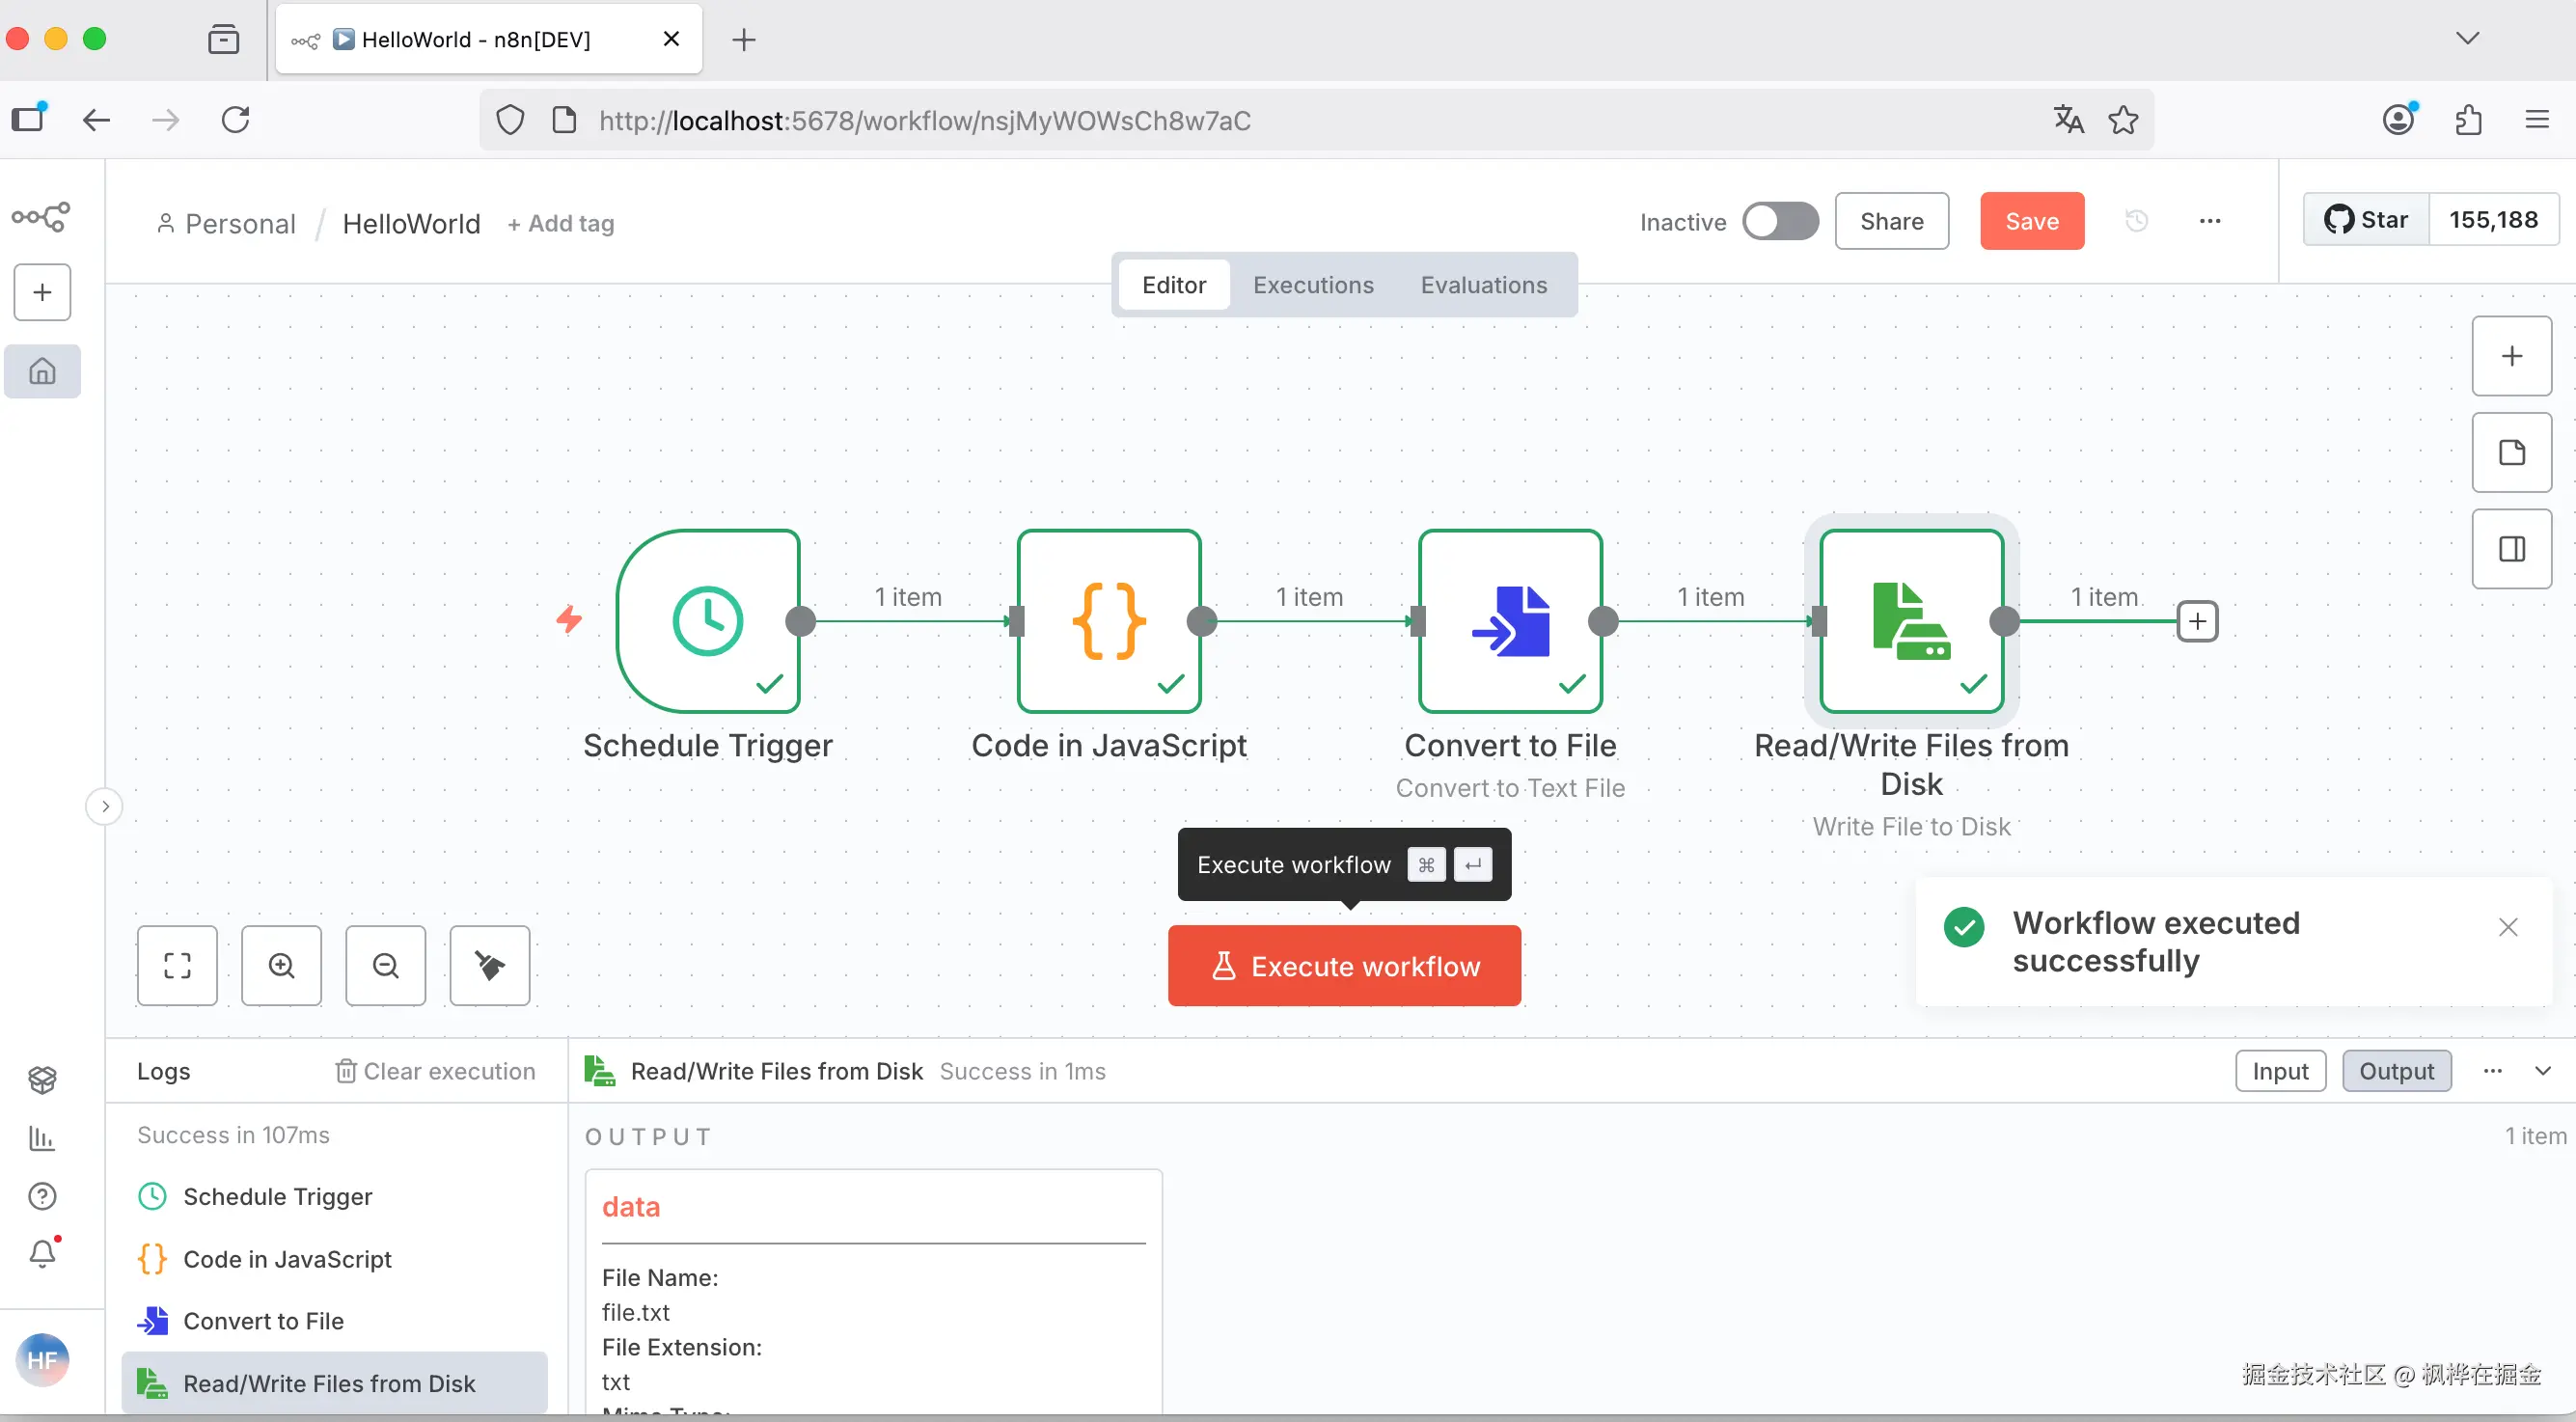
Task: Select the Code in JavaScript node
Action: pos(1108,620)
